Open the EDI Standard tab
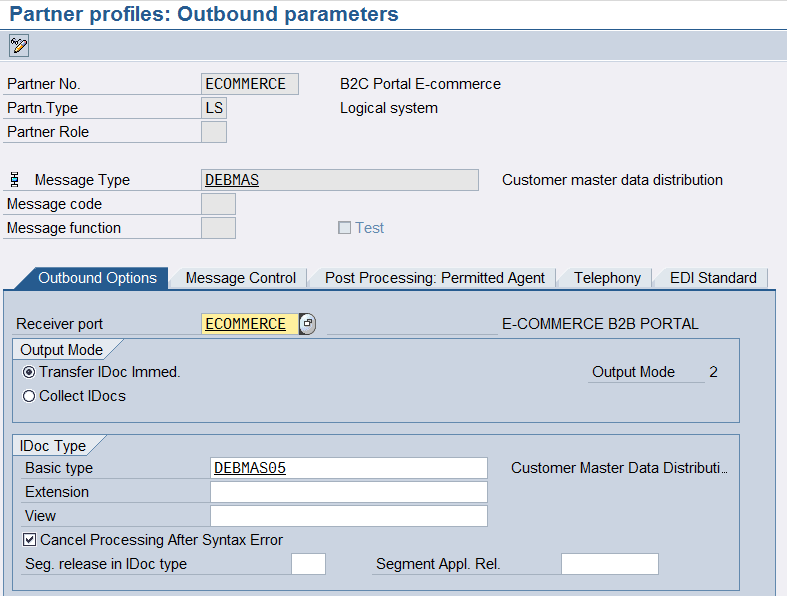Screen dimensions: 787x596 713,278
